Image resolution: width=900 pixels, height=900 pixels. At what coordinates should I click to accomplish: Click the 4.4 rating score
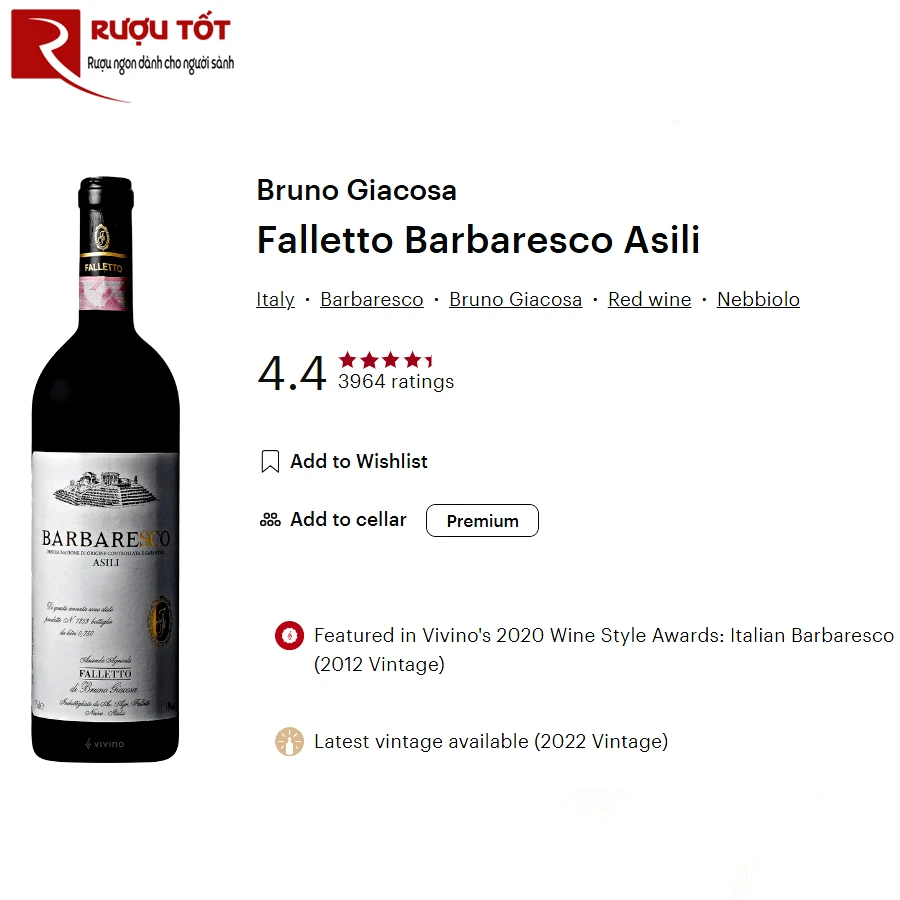[292, 374]
